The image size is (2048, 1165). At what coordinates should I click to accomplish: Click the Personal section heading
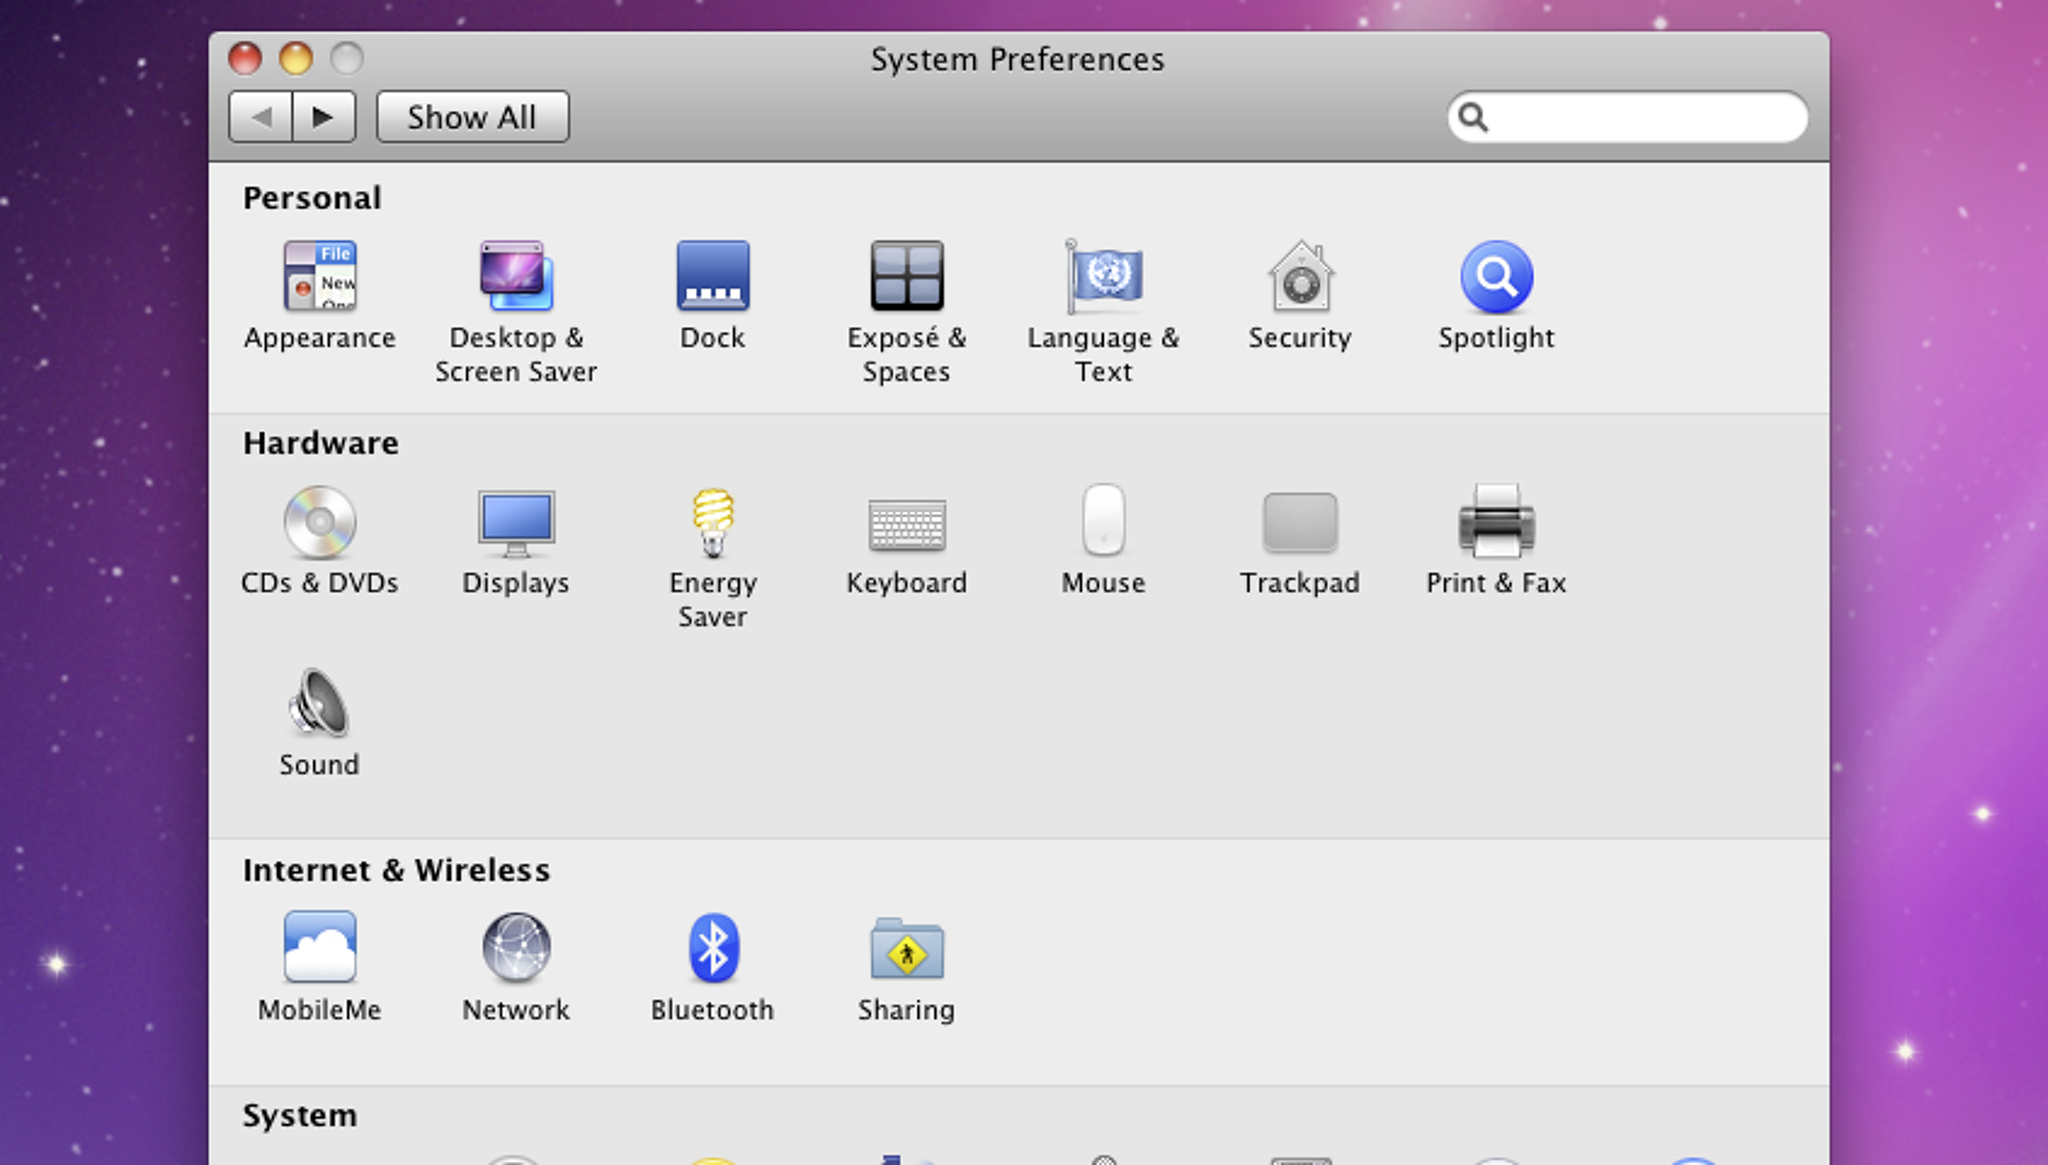312,198
